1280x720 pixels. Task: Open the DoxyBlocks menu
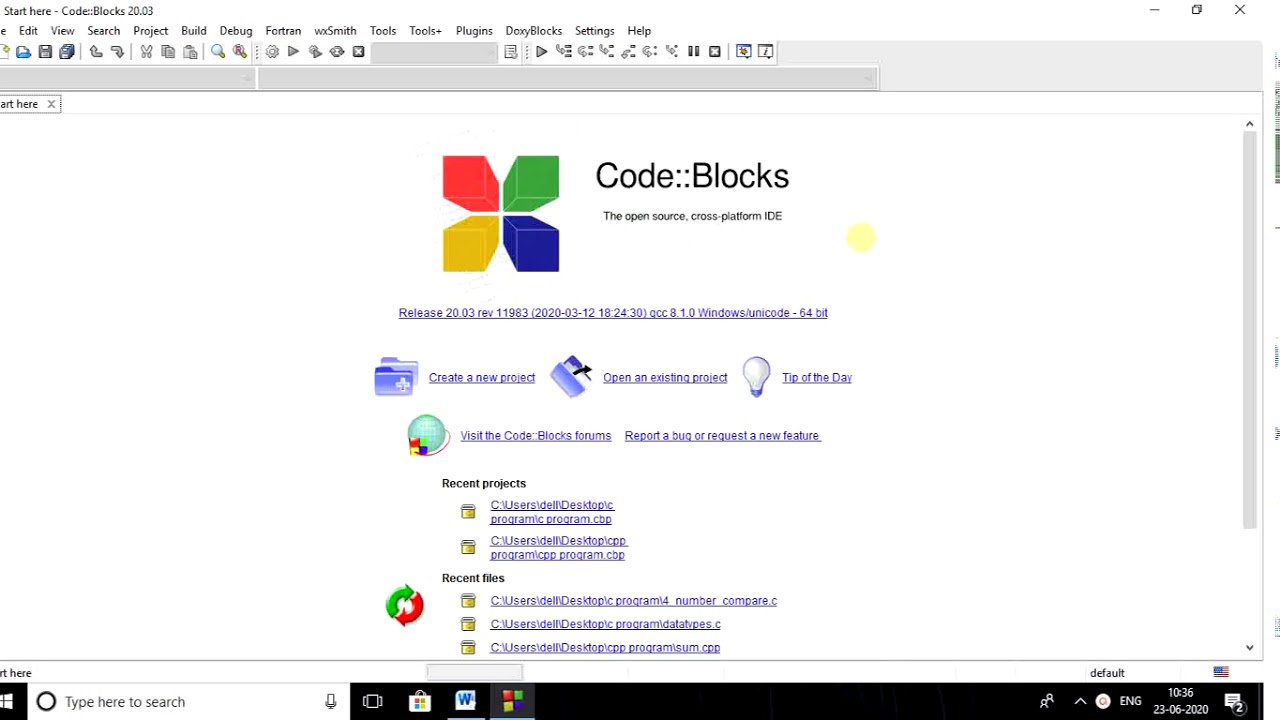pos(534,31)
